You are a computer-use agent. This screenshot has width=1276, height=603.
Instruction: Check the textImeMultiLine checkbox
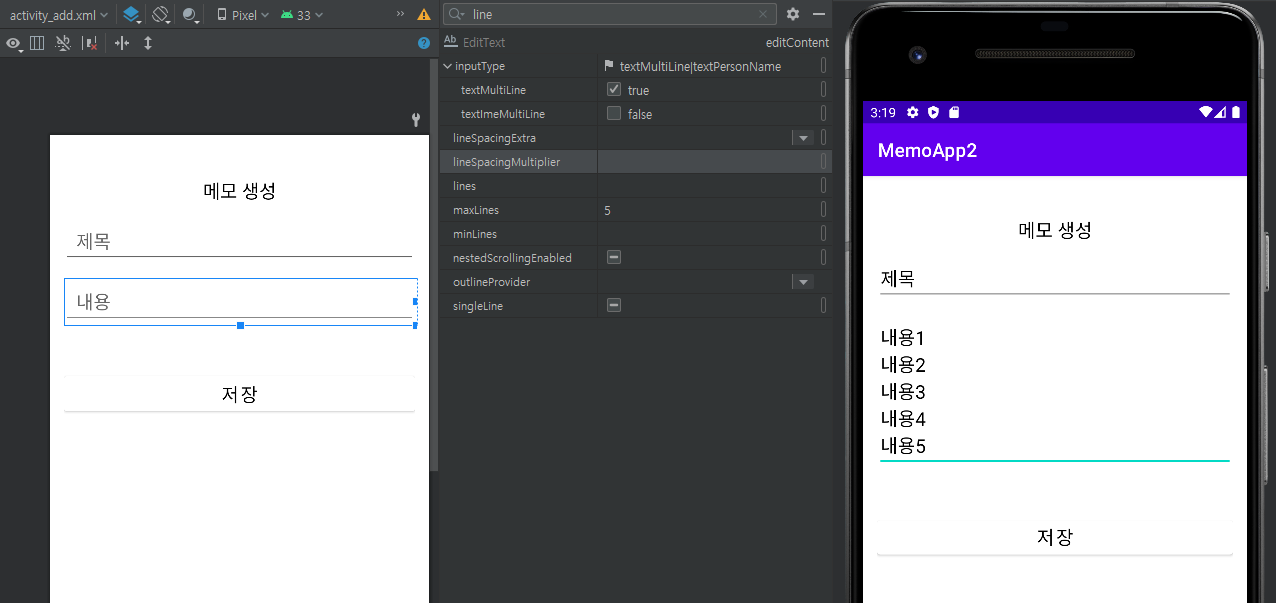coord(614,113)
